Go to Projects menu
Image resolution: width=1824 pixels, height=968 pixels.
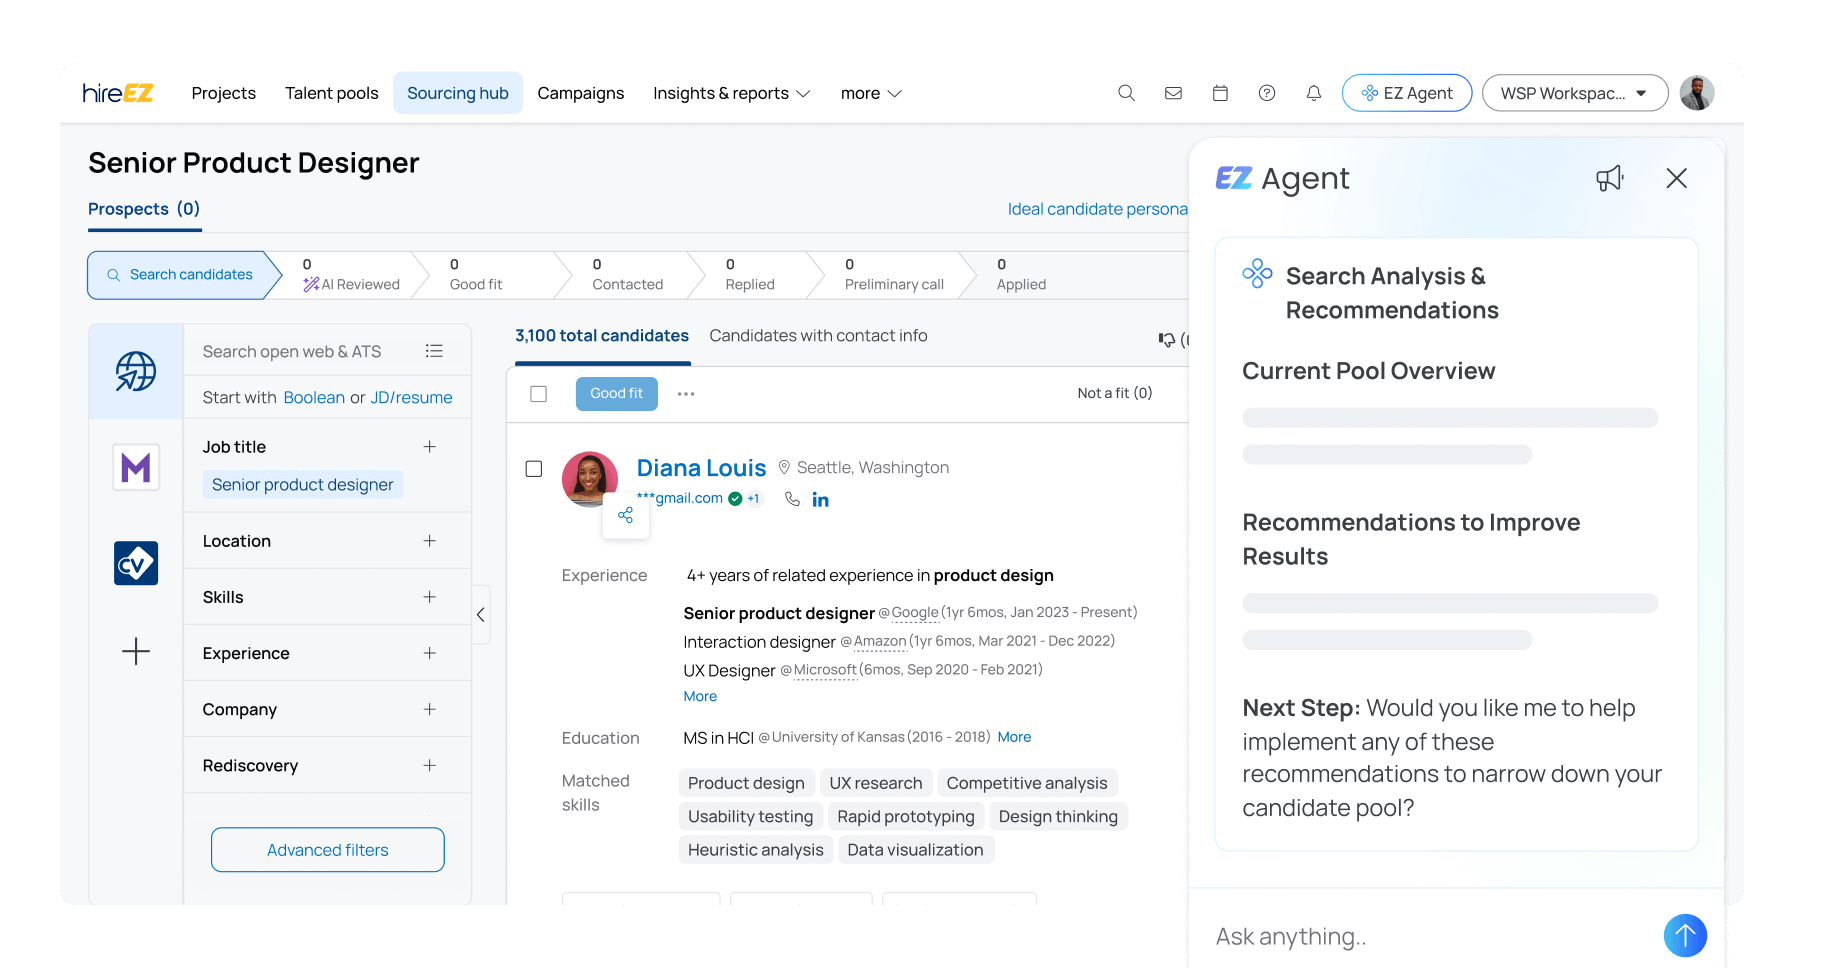tap(224, 93)
